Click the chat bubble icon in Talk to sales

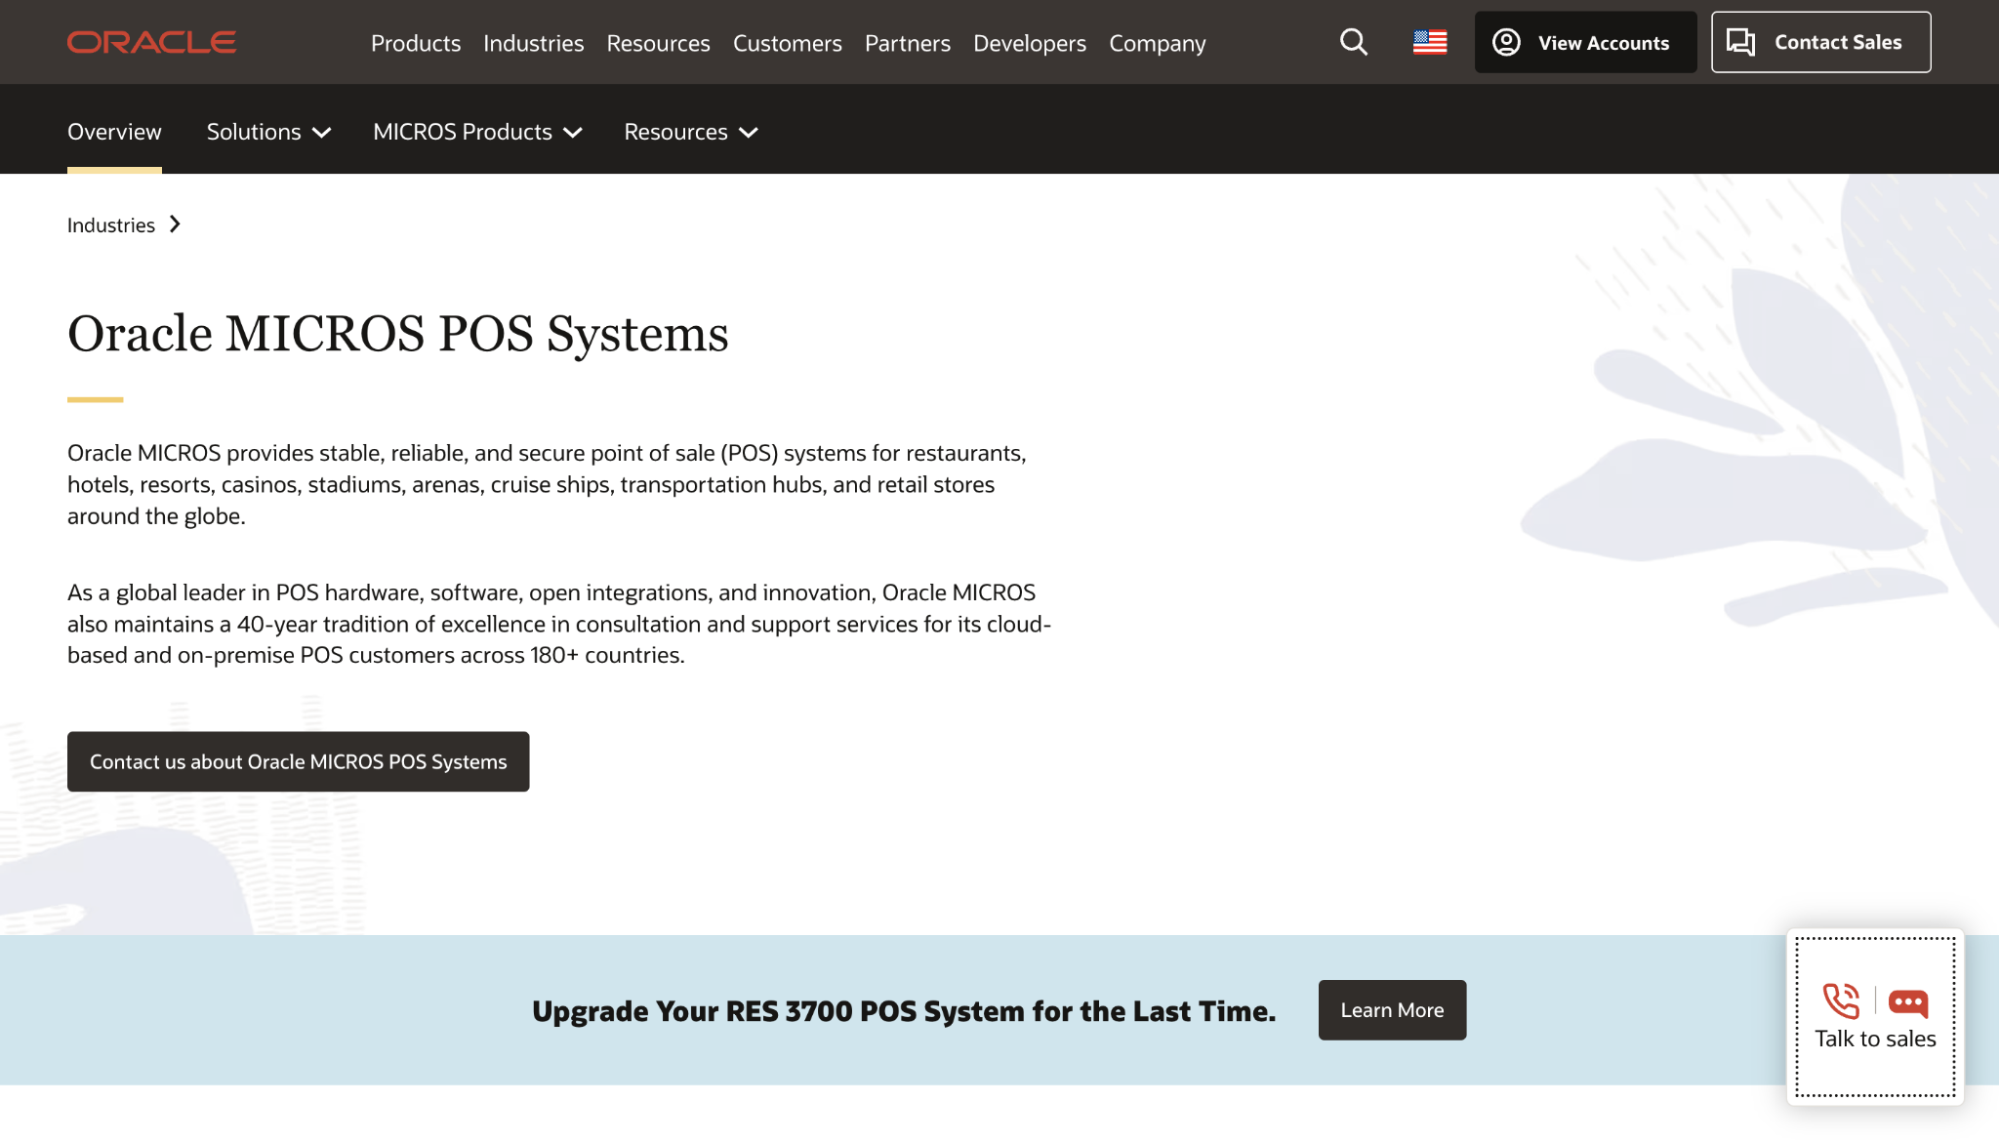(x=1907, y=1001)
